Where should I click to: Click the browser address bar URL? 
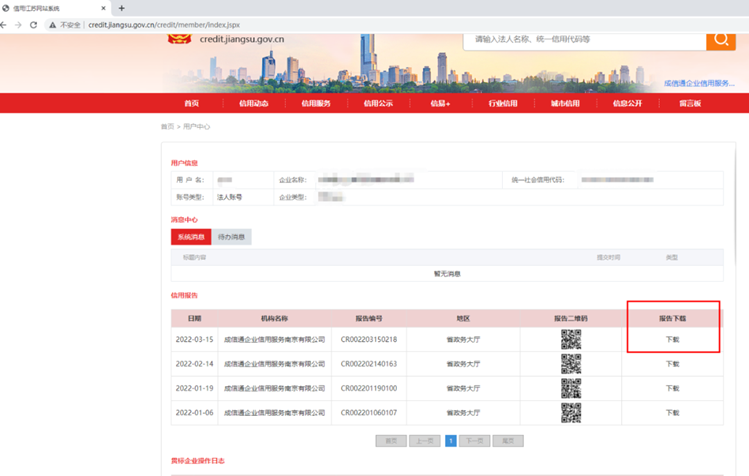tap(164, 25)
